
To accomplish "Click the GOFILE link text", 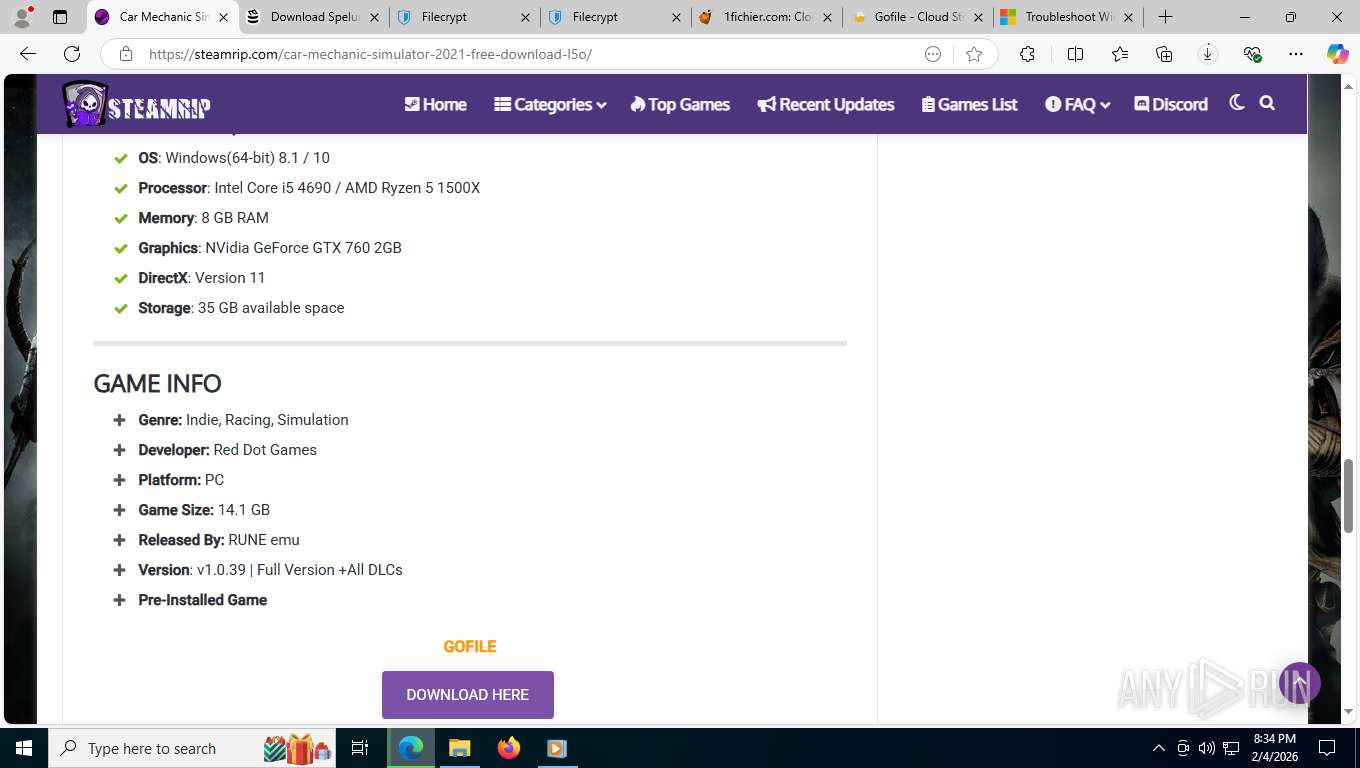I will click(x=470, y=647).
